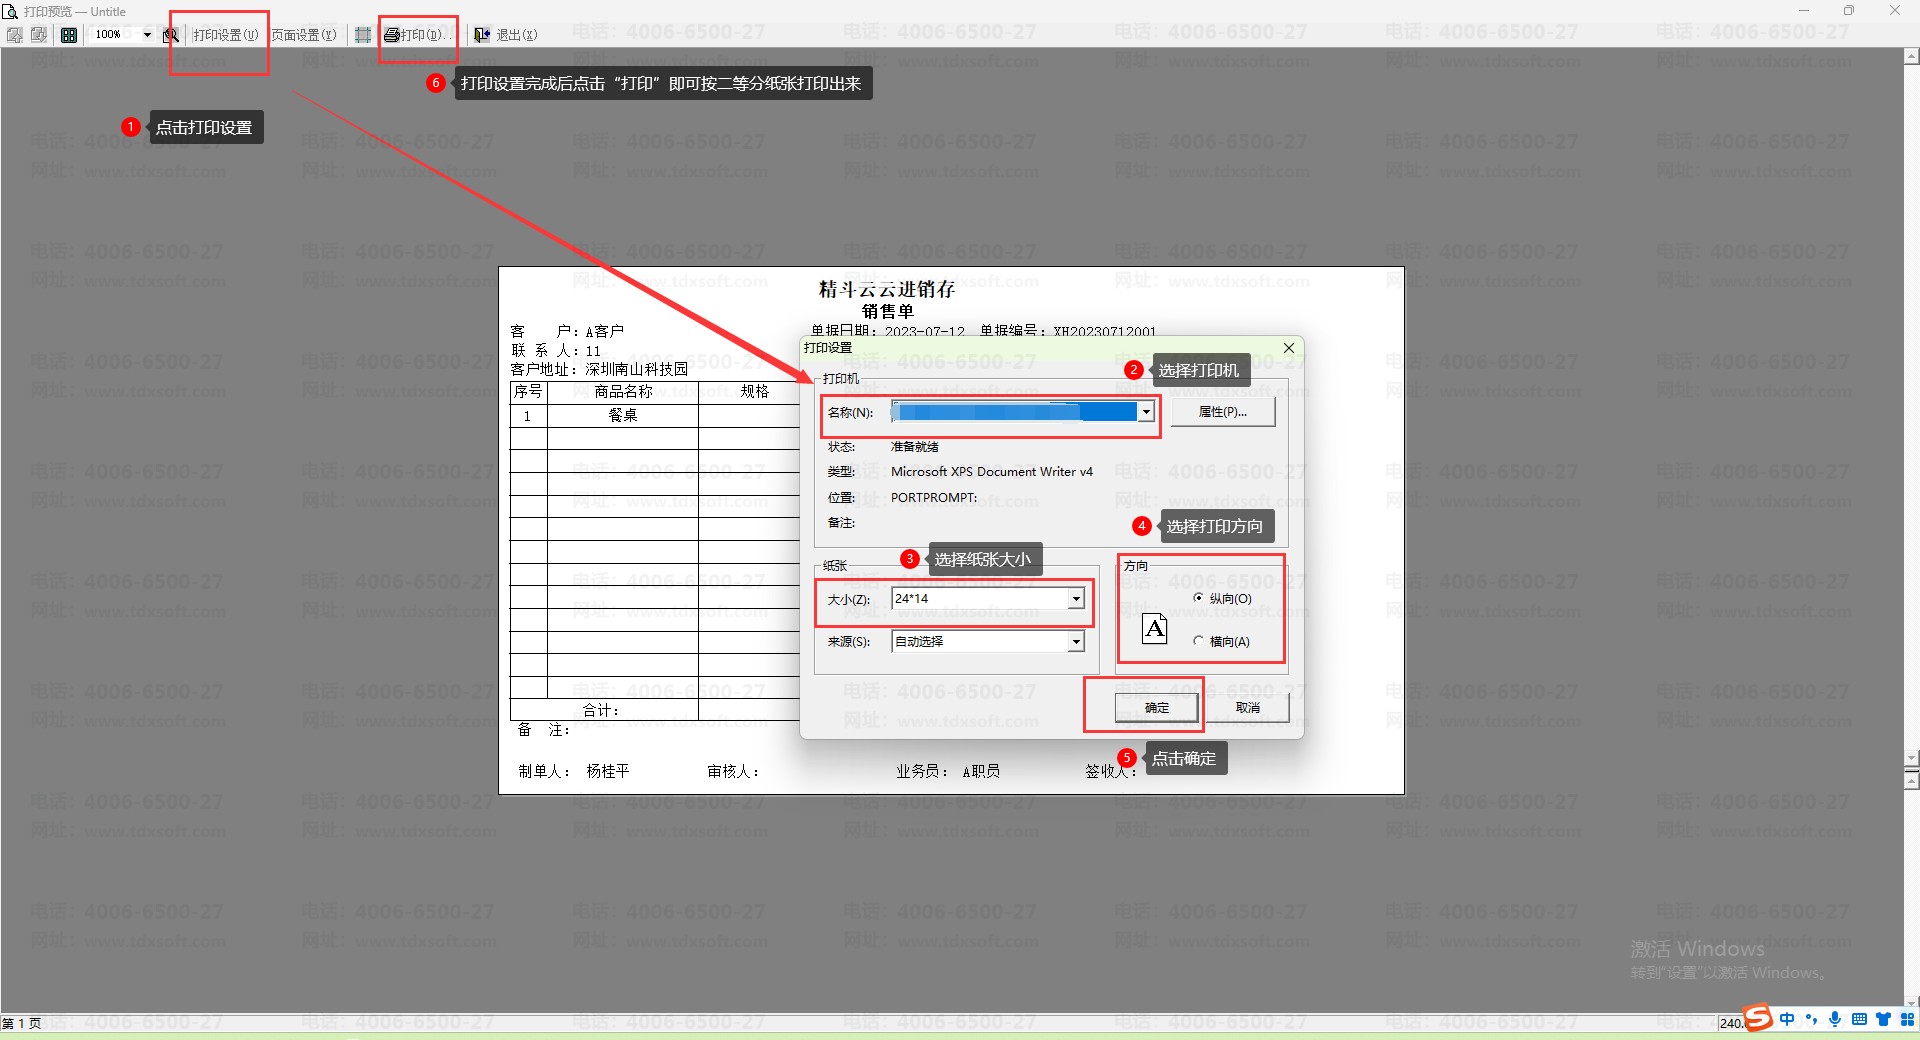The width and height of the screenshot is (1920, 1040).
Task: Click the vertical scrollbar up arrow
Action: (1912, 57)
